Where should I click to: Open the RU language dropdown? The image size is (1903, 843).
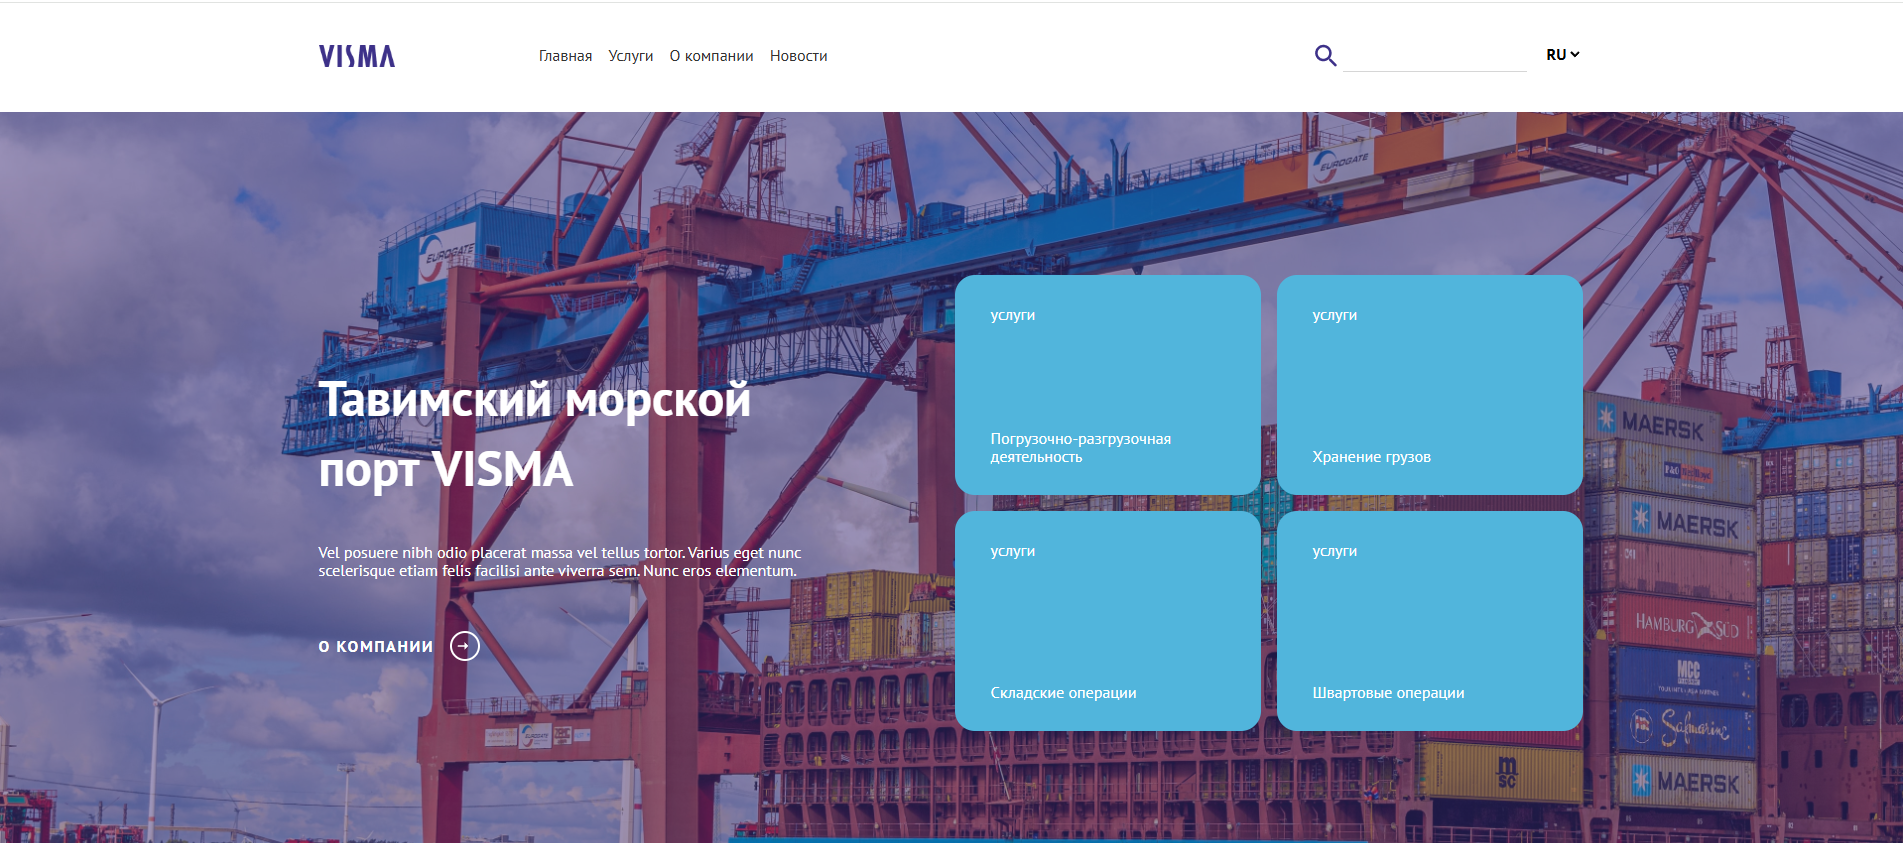tap(1562, 55)
